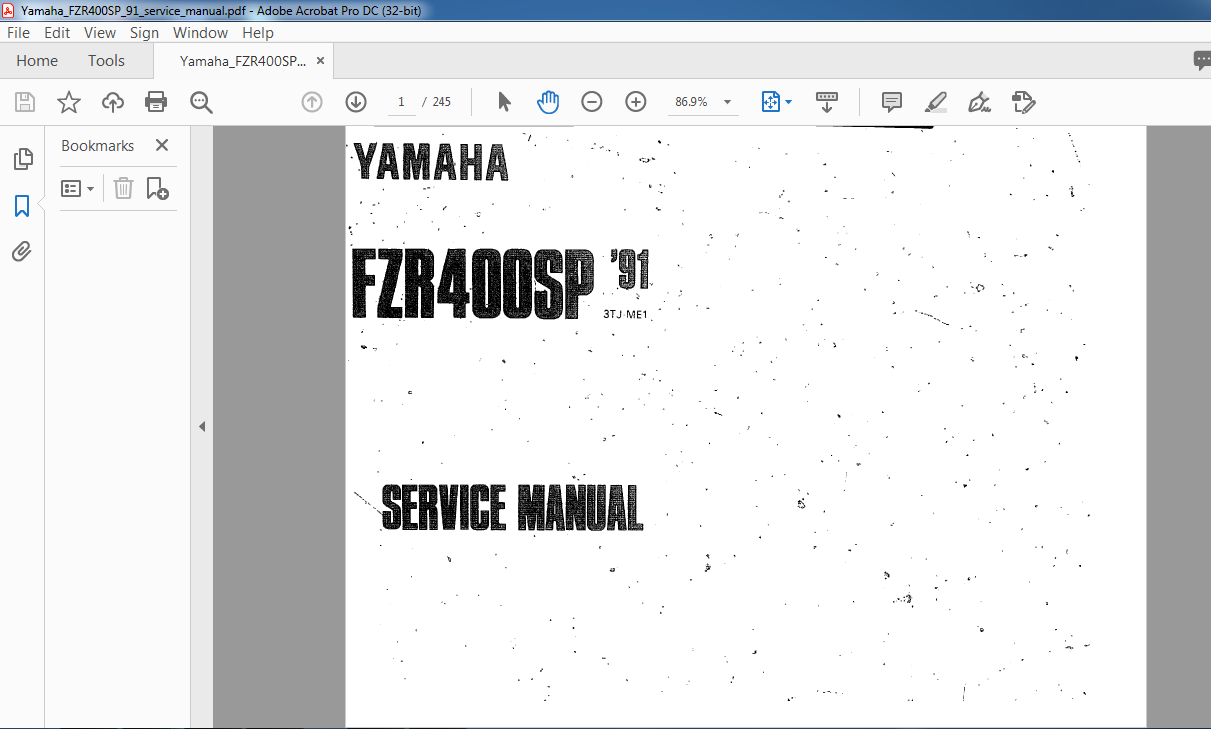Screen dimensions: 1211x729
Task: Open the File menu
Action: pyautogui.click(x=18, y=33)
